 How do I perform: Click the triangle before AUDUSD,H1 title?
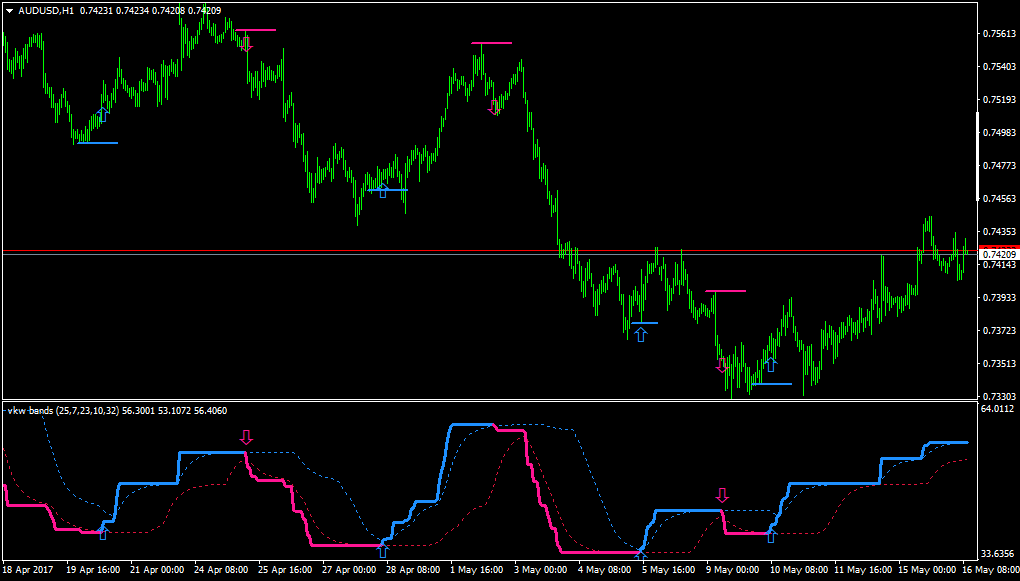point(10,10)
